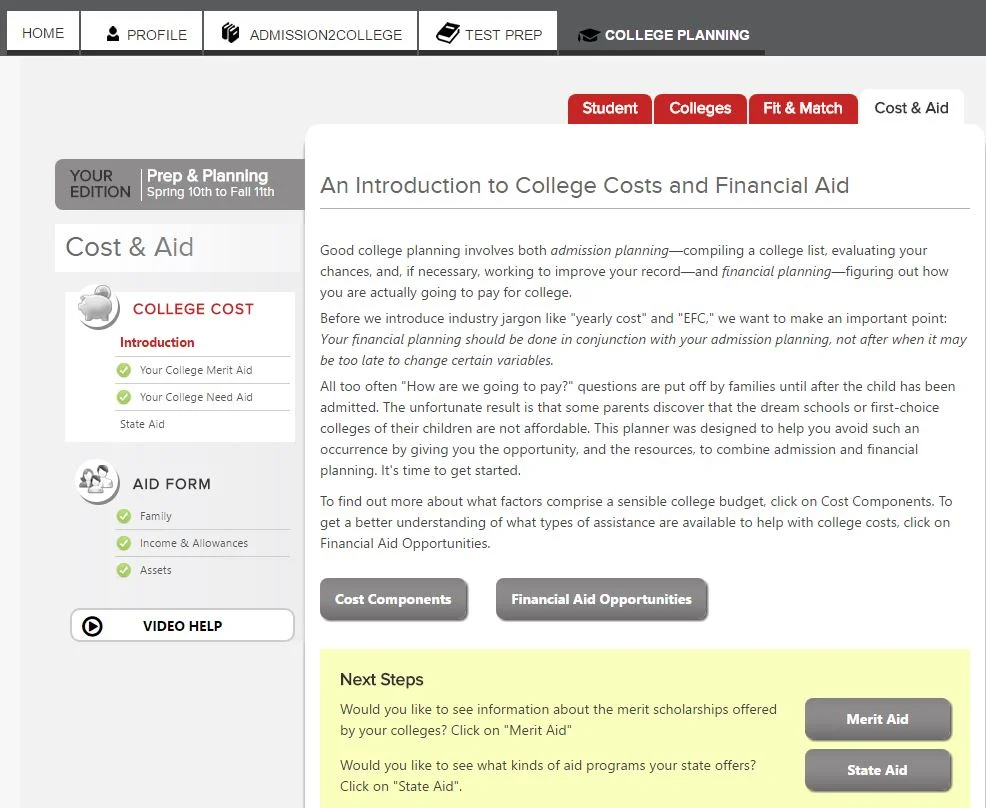Open the Family aid form link
Image resolution: width=986 pixels, height=808 pixels.
tap(155, 516)
